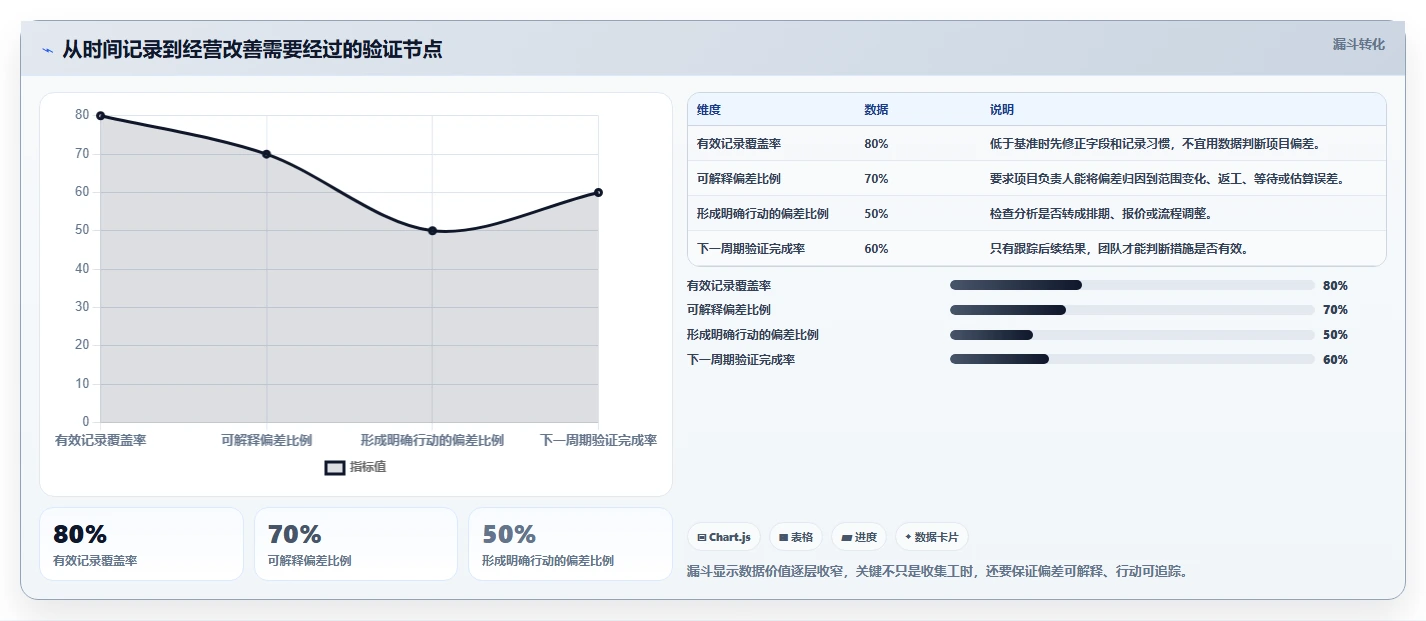Click the 80% label beside progress bar
Image resolution: width=1426 pixels, height=621 pixels.
pos(1335,285)
